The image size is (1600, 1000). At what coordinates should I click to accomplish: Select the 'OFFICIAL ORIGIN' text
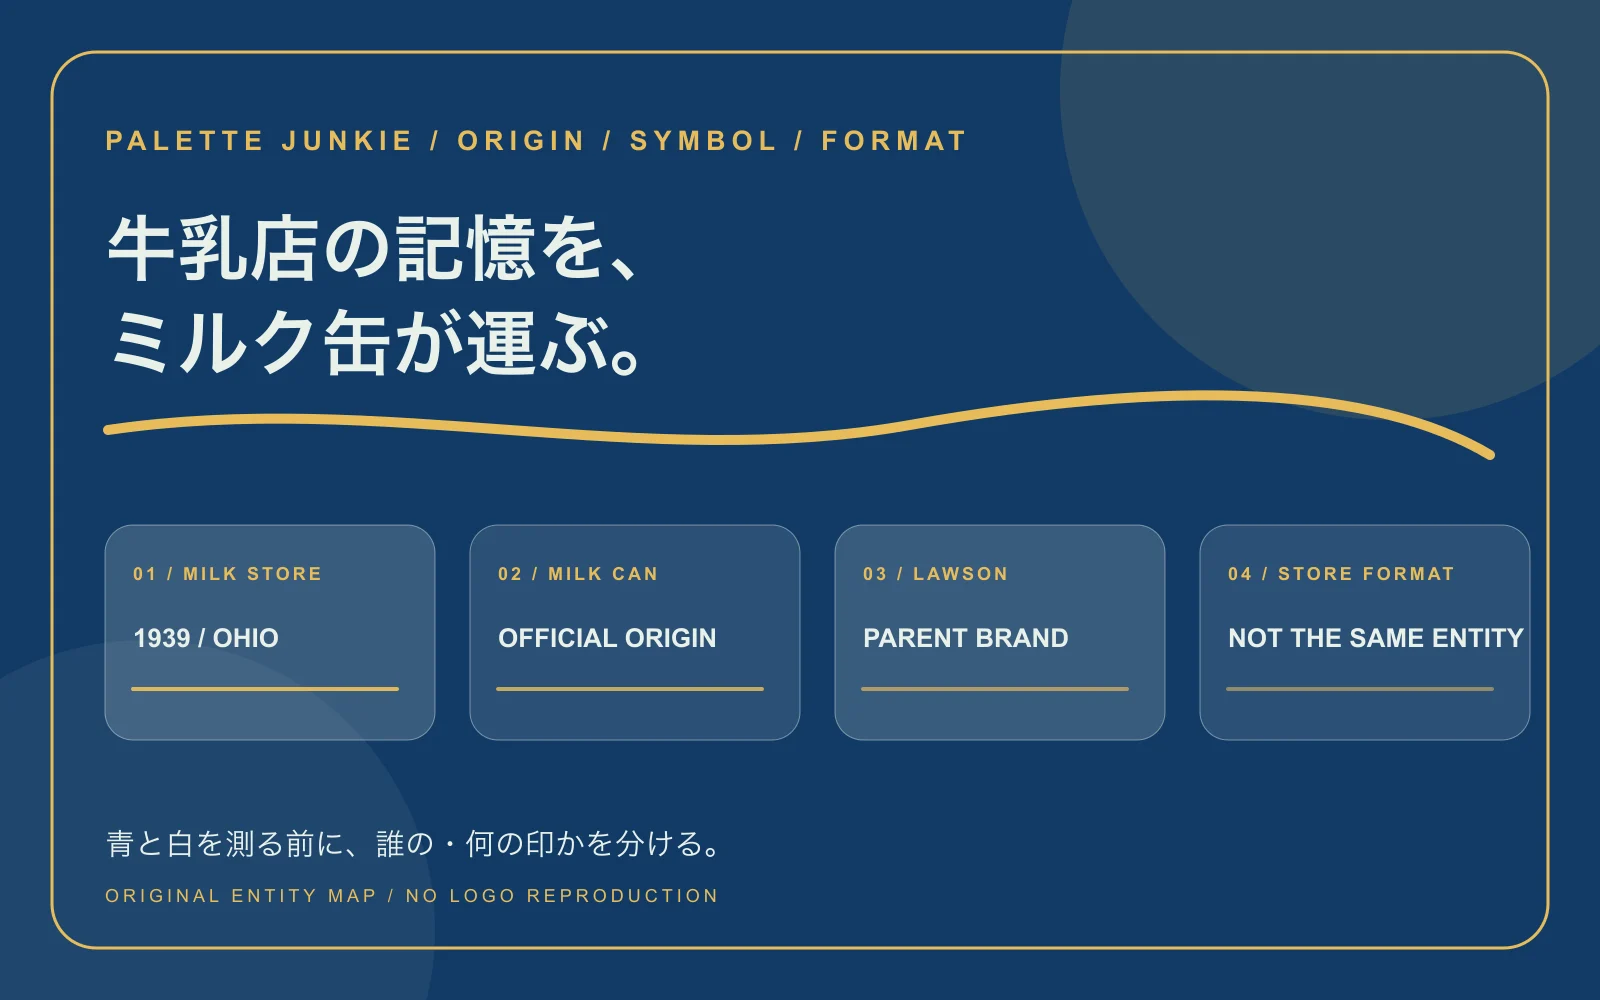(607, 638)
